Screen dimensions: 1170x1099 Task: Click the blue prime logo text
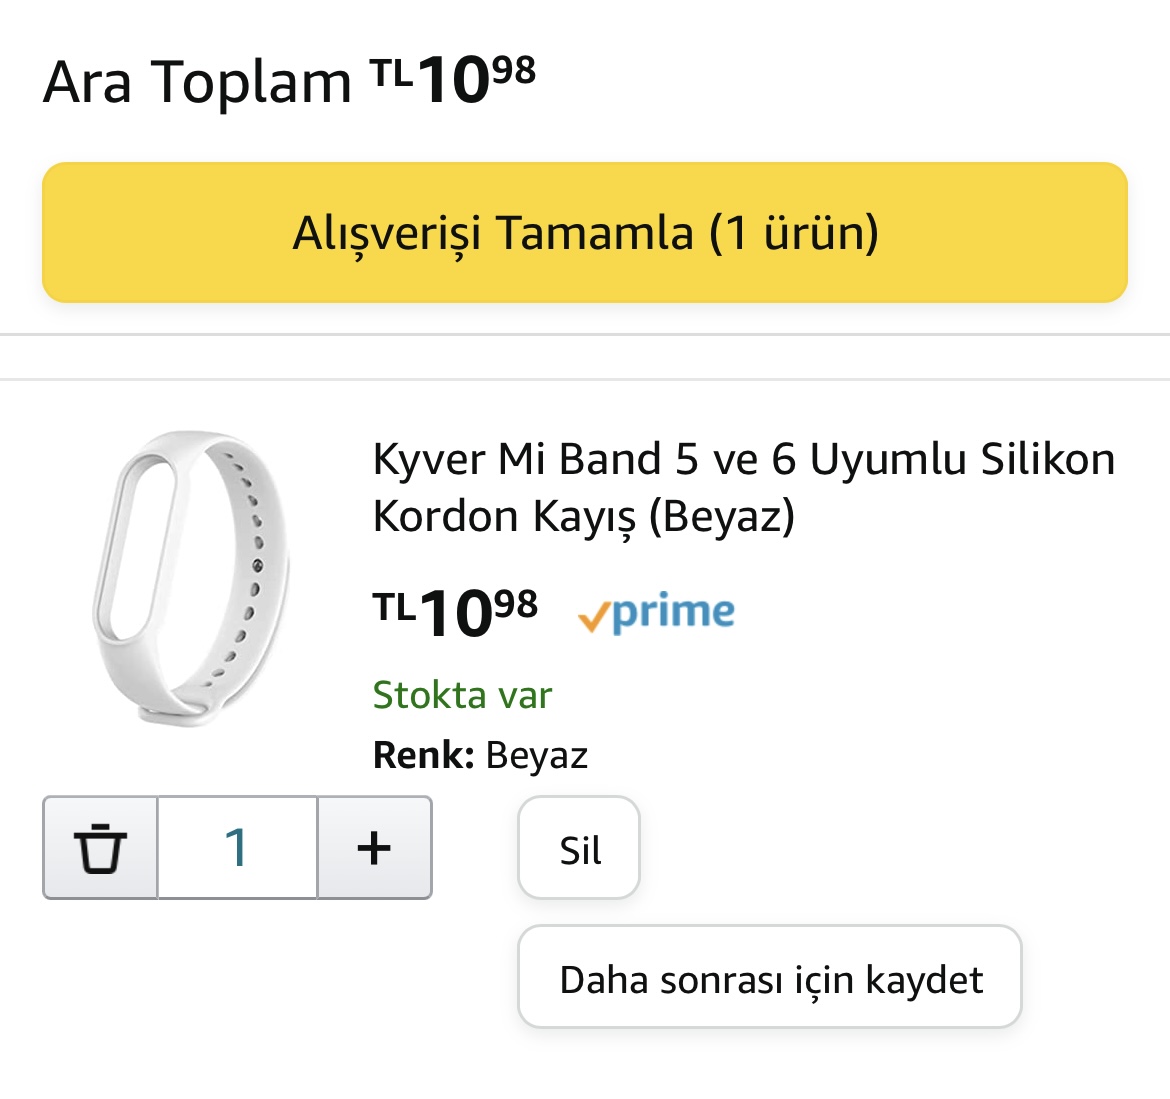(673, 610)
